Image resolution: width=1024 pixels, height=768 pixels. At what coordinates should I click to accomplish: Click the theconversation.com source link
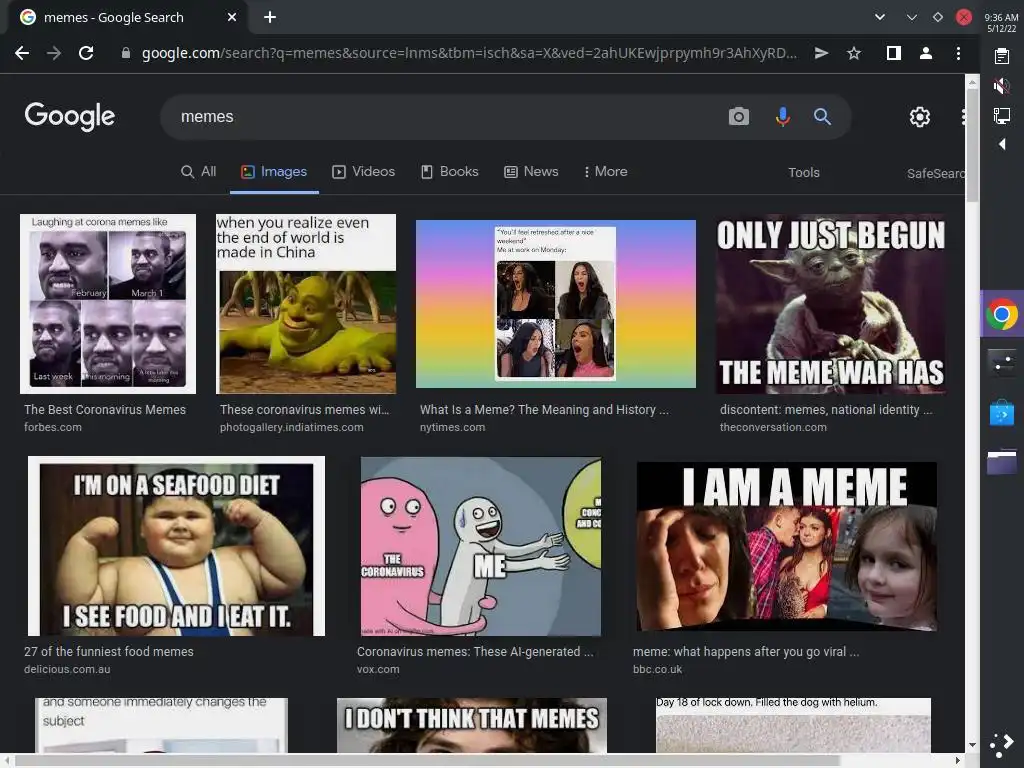pyautogui.click(x=773, y=427)
